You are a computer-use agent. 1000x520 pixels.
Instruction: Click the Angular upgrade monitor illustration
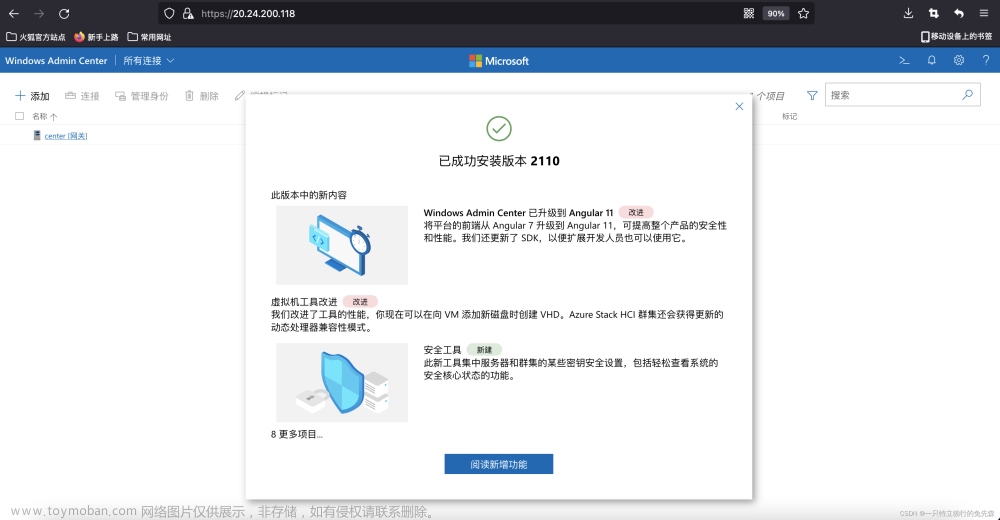[342, 245]
